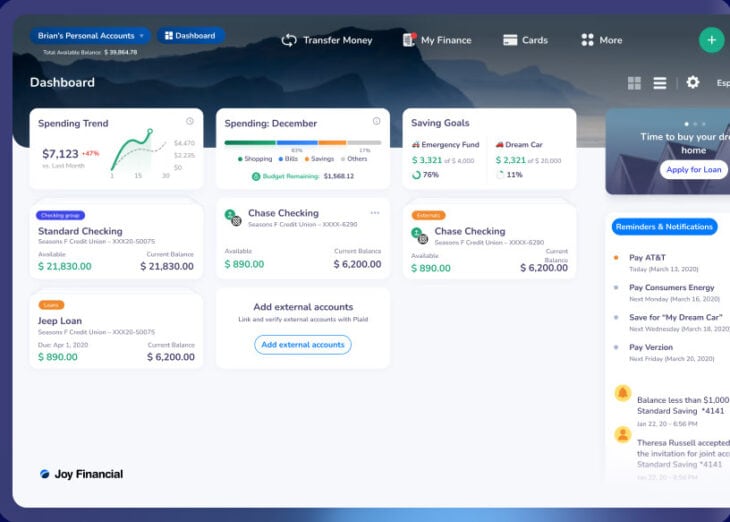Image resolution: width=730 pixels, height=522 pixels.
Task: Open Brian's Personal Accounts dropdown
Action: 90,36
